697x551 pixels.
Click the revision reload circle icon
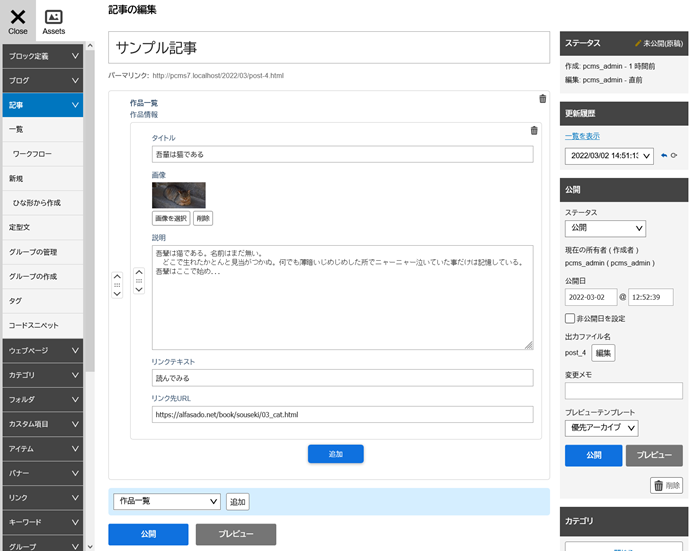coord(674,156)
